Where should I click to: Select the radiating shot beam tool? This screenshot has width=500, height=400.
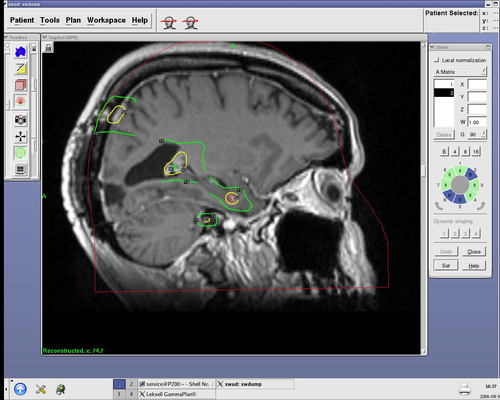coord(21,101)
